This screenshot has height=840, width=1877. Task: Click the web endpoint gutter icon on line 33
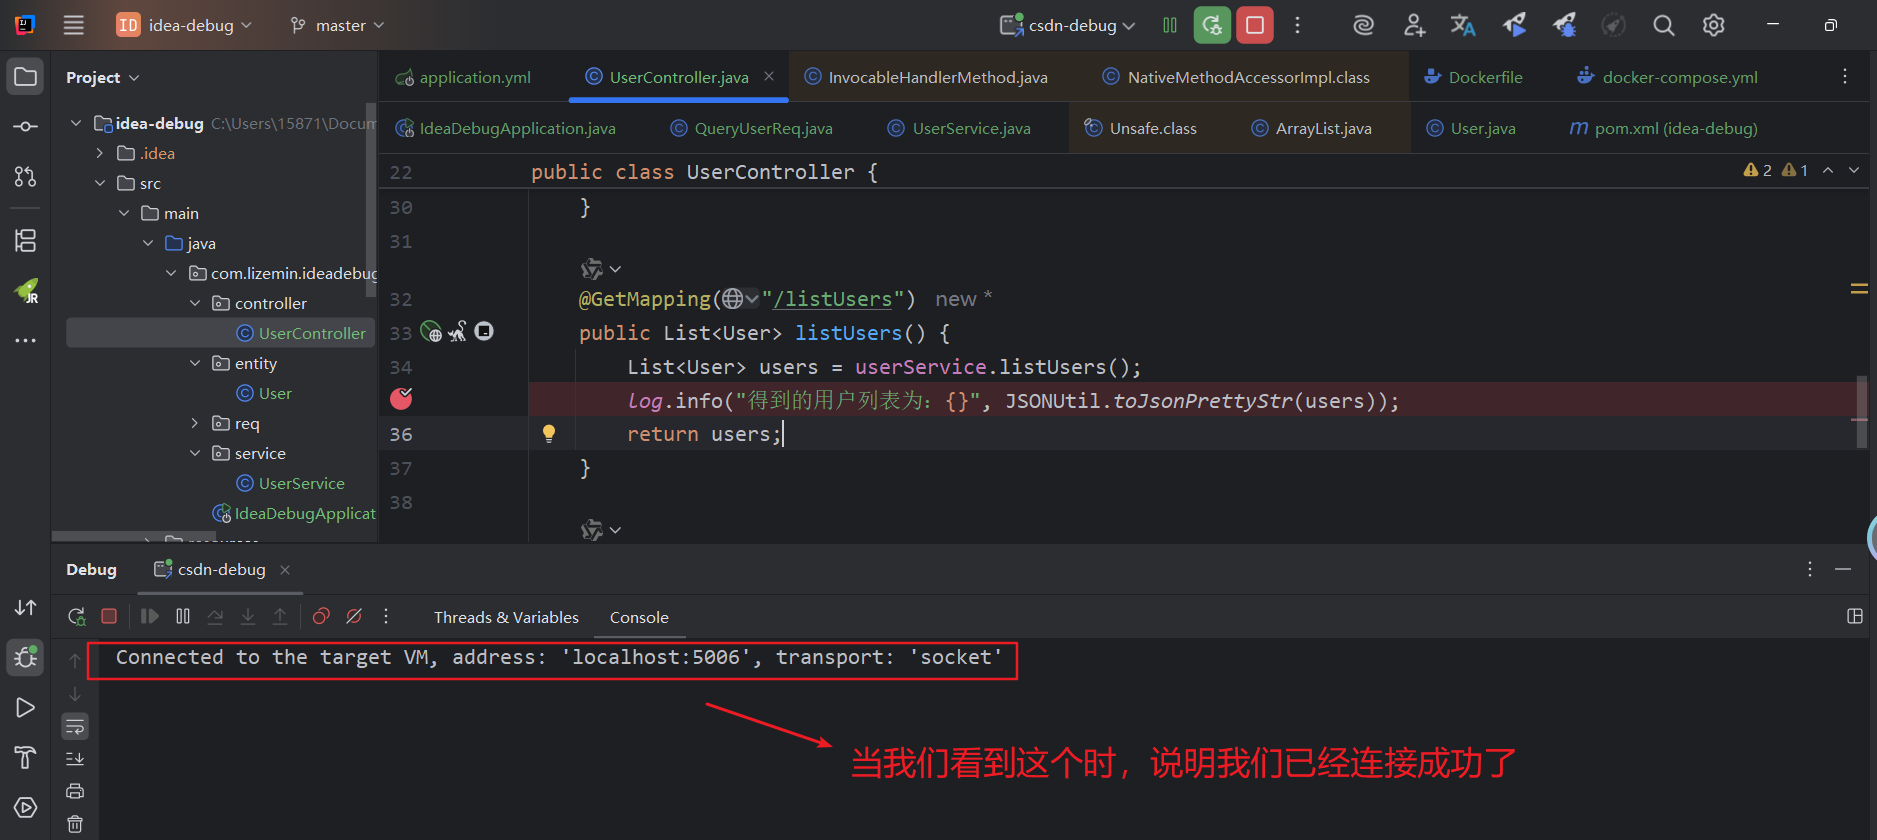[431, 332]
